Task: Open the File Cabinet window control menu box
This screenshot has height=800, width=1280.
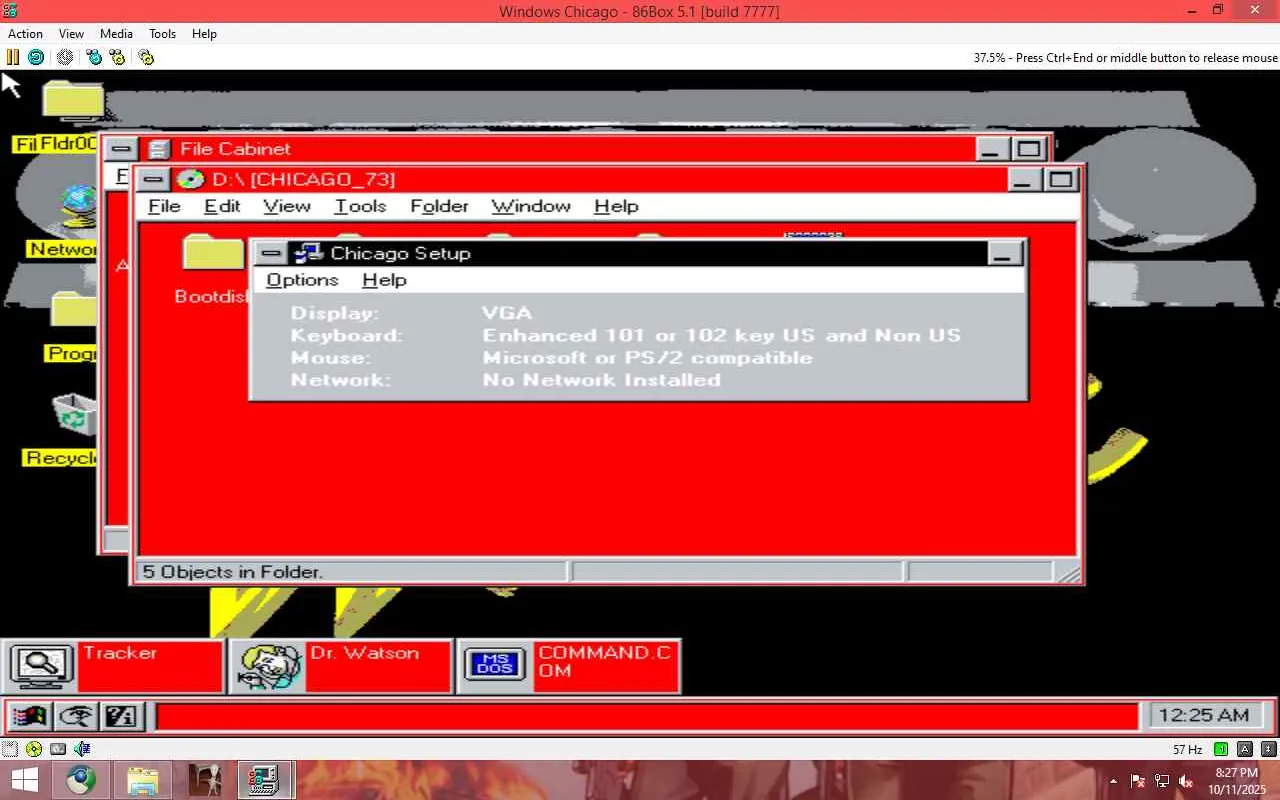Action: pos(121,149)
